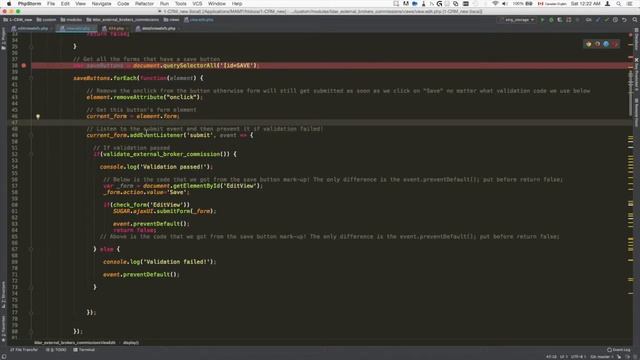Click UTF-8 encoding in status bar

coord(578,357)
